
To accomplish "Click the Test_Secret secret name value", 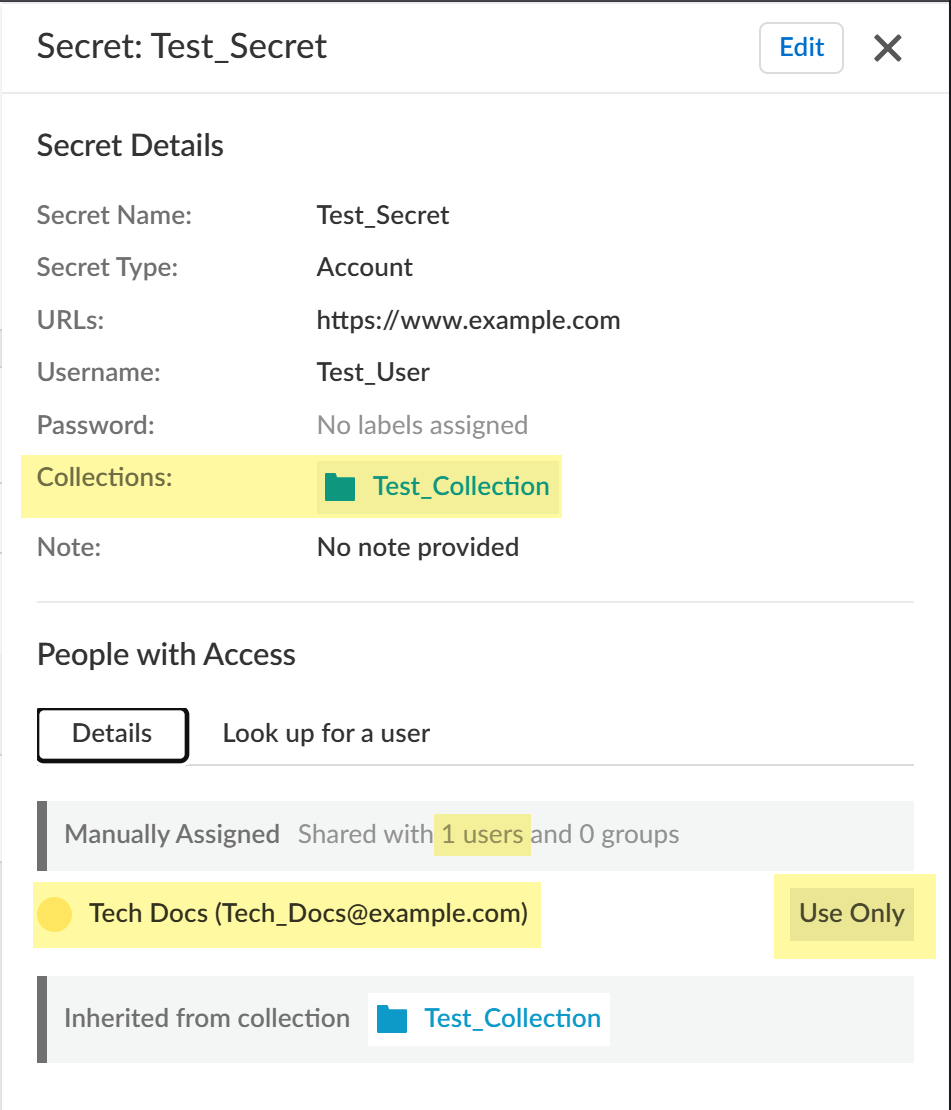I will tap(383, 216).
